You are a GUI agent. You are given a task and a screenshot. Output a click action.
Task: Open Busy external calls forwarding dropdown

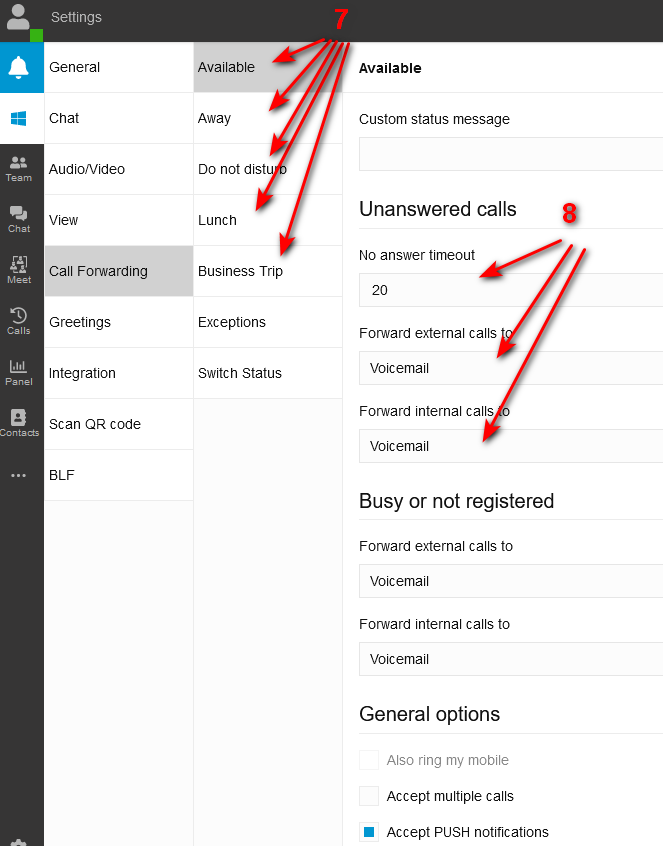510,581
